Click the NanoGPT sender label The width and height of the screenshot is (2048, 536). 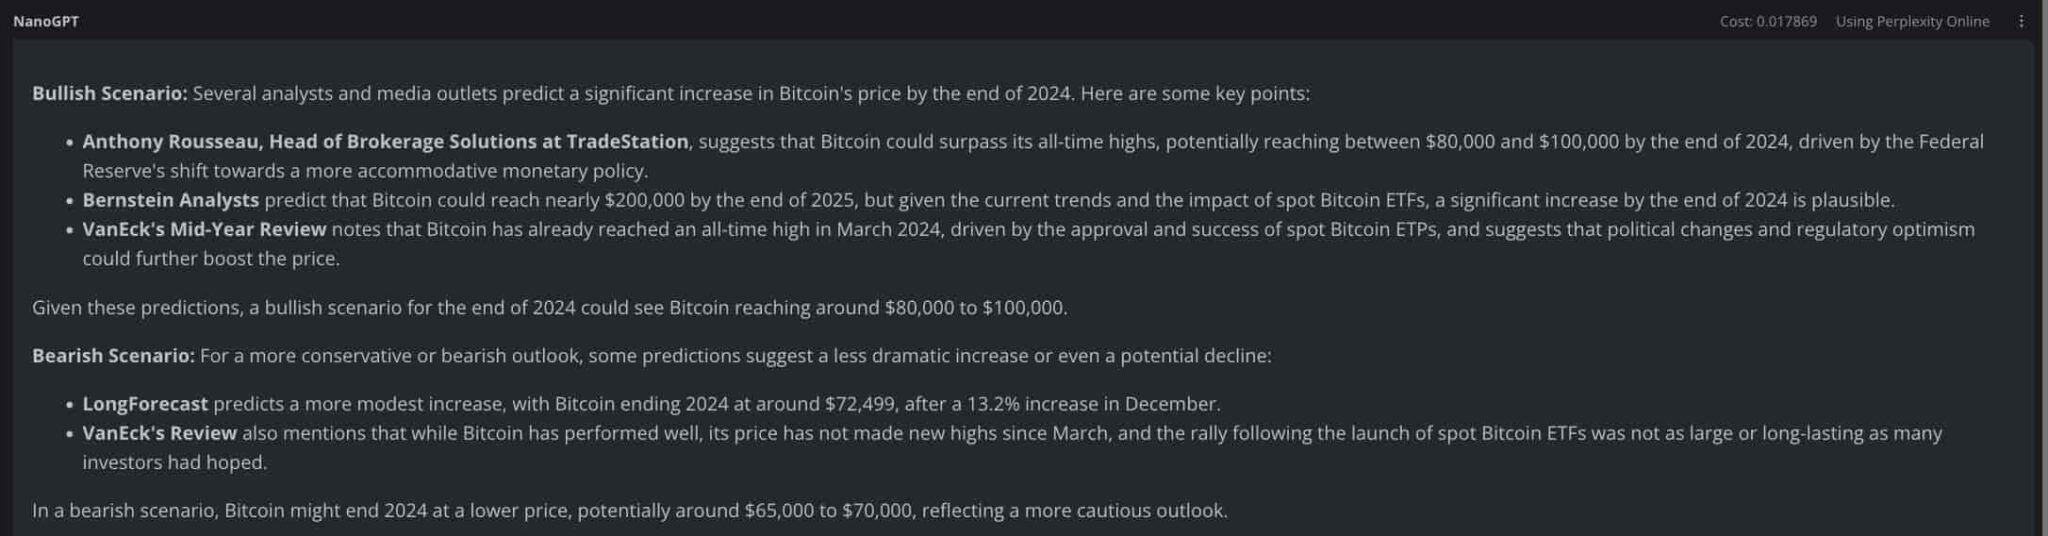coord(46,21)
